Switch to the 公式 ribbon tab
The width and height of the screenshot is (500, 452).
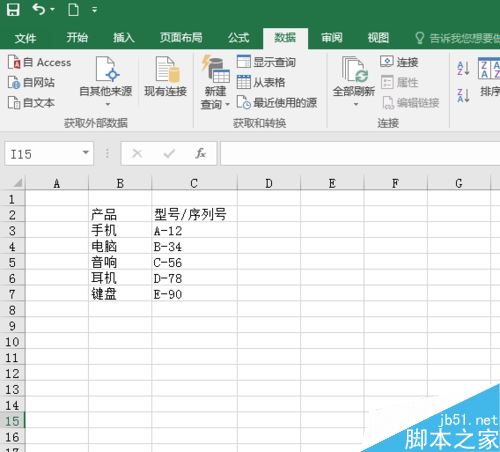[238, 38]
